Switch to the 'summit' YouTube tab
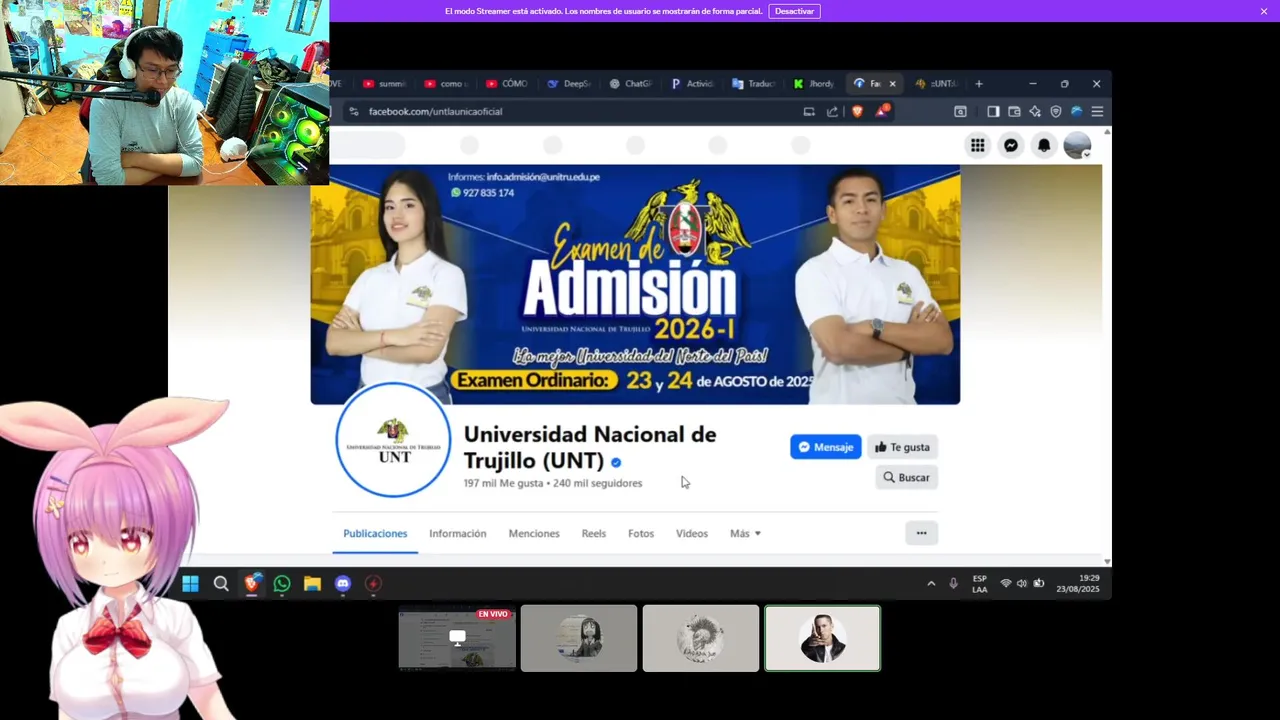1280x720 pixels. (385, 84)
